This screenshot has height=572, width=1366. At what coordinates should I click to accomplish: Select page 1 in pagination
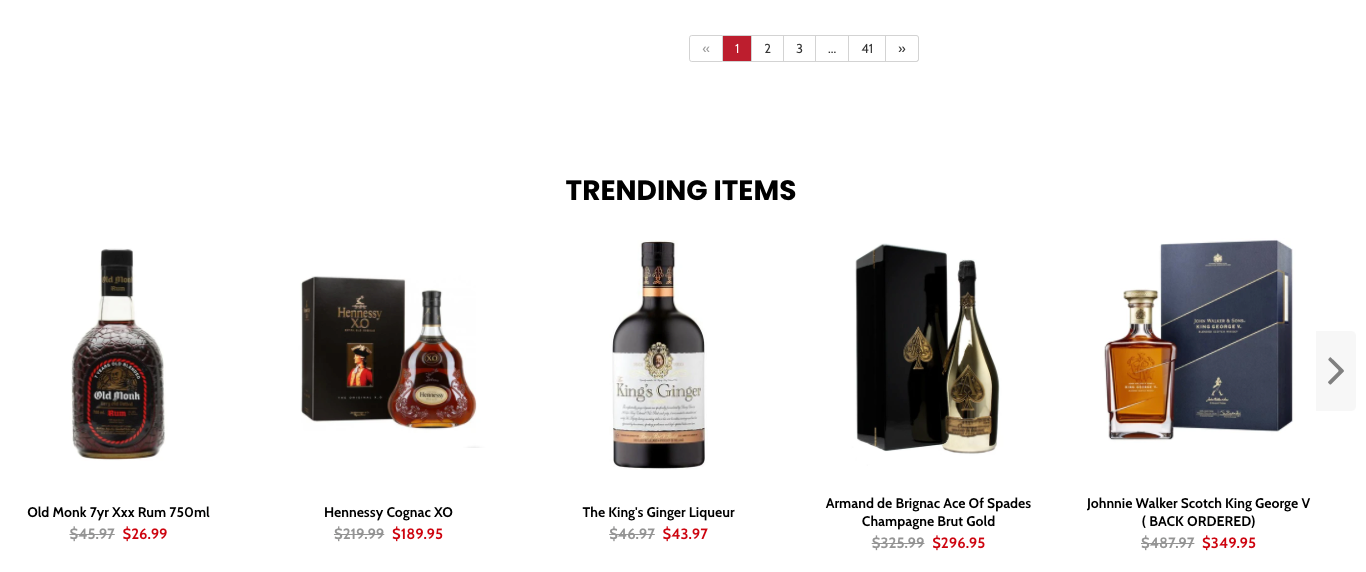pos(737,48)
